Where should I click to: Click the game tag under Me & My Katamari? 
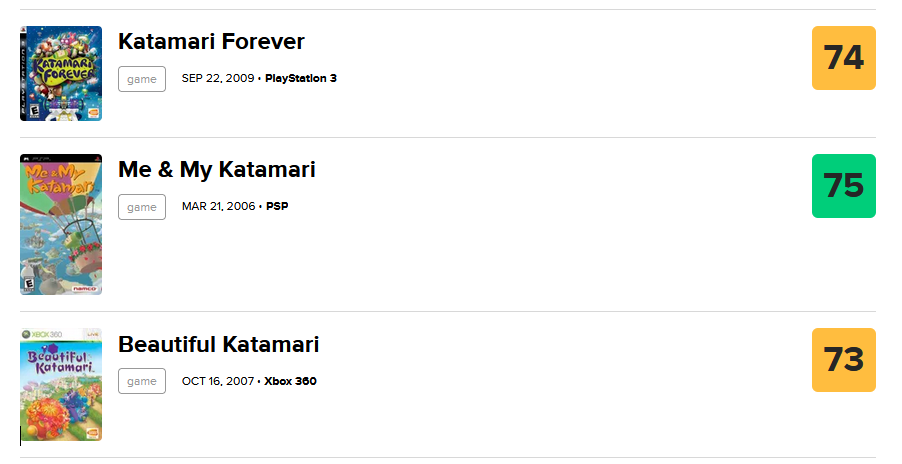tap(142, 207)
